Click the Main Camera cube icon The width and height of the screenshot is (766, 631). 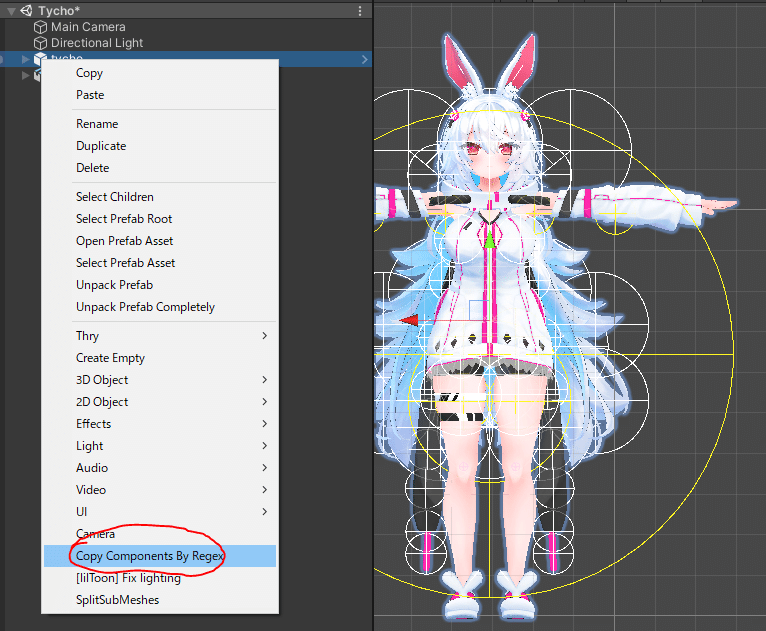(x=40, y=27)
